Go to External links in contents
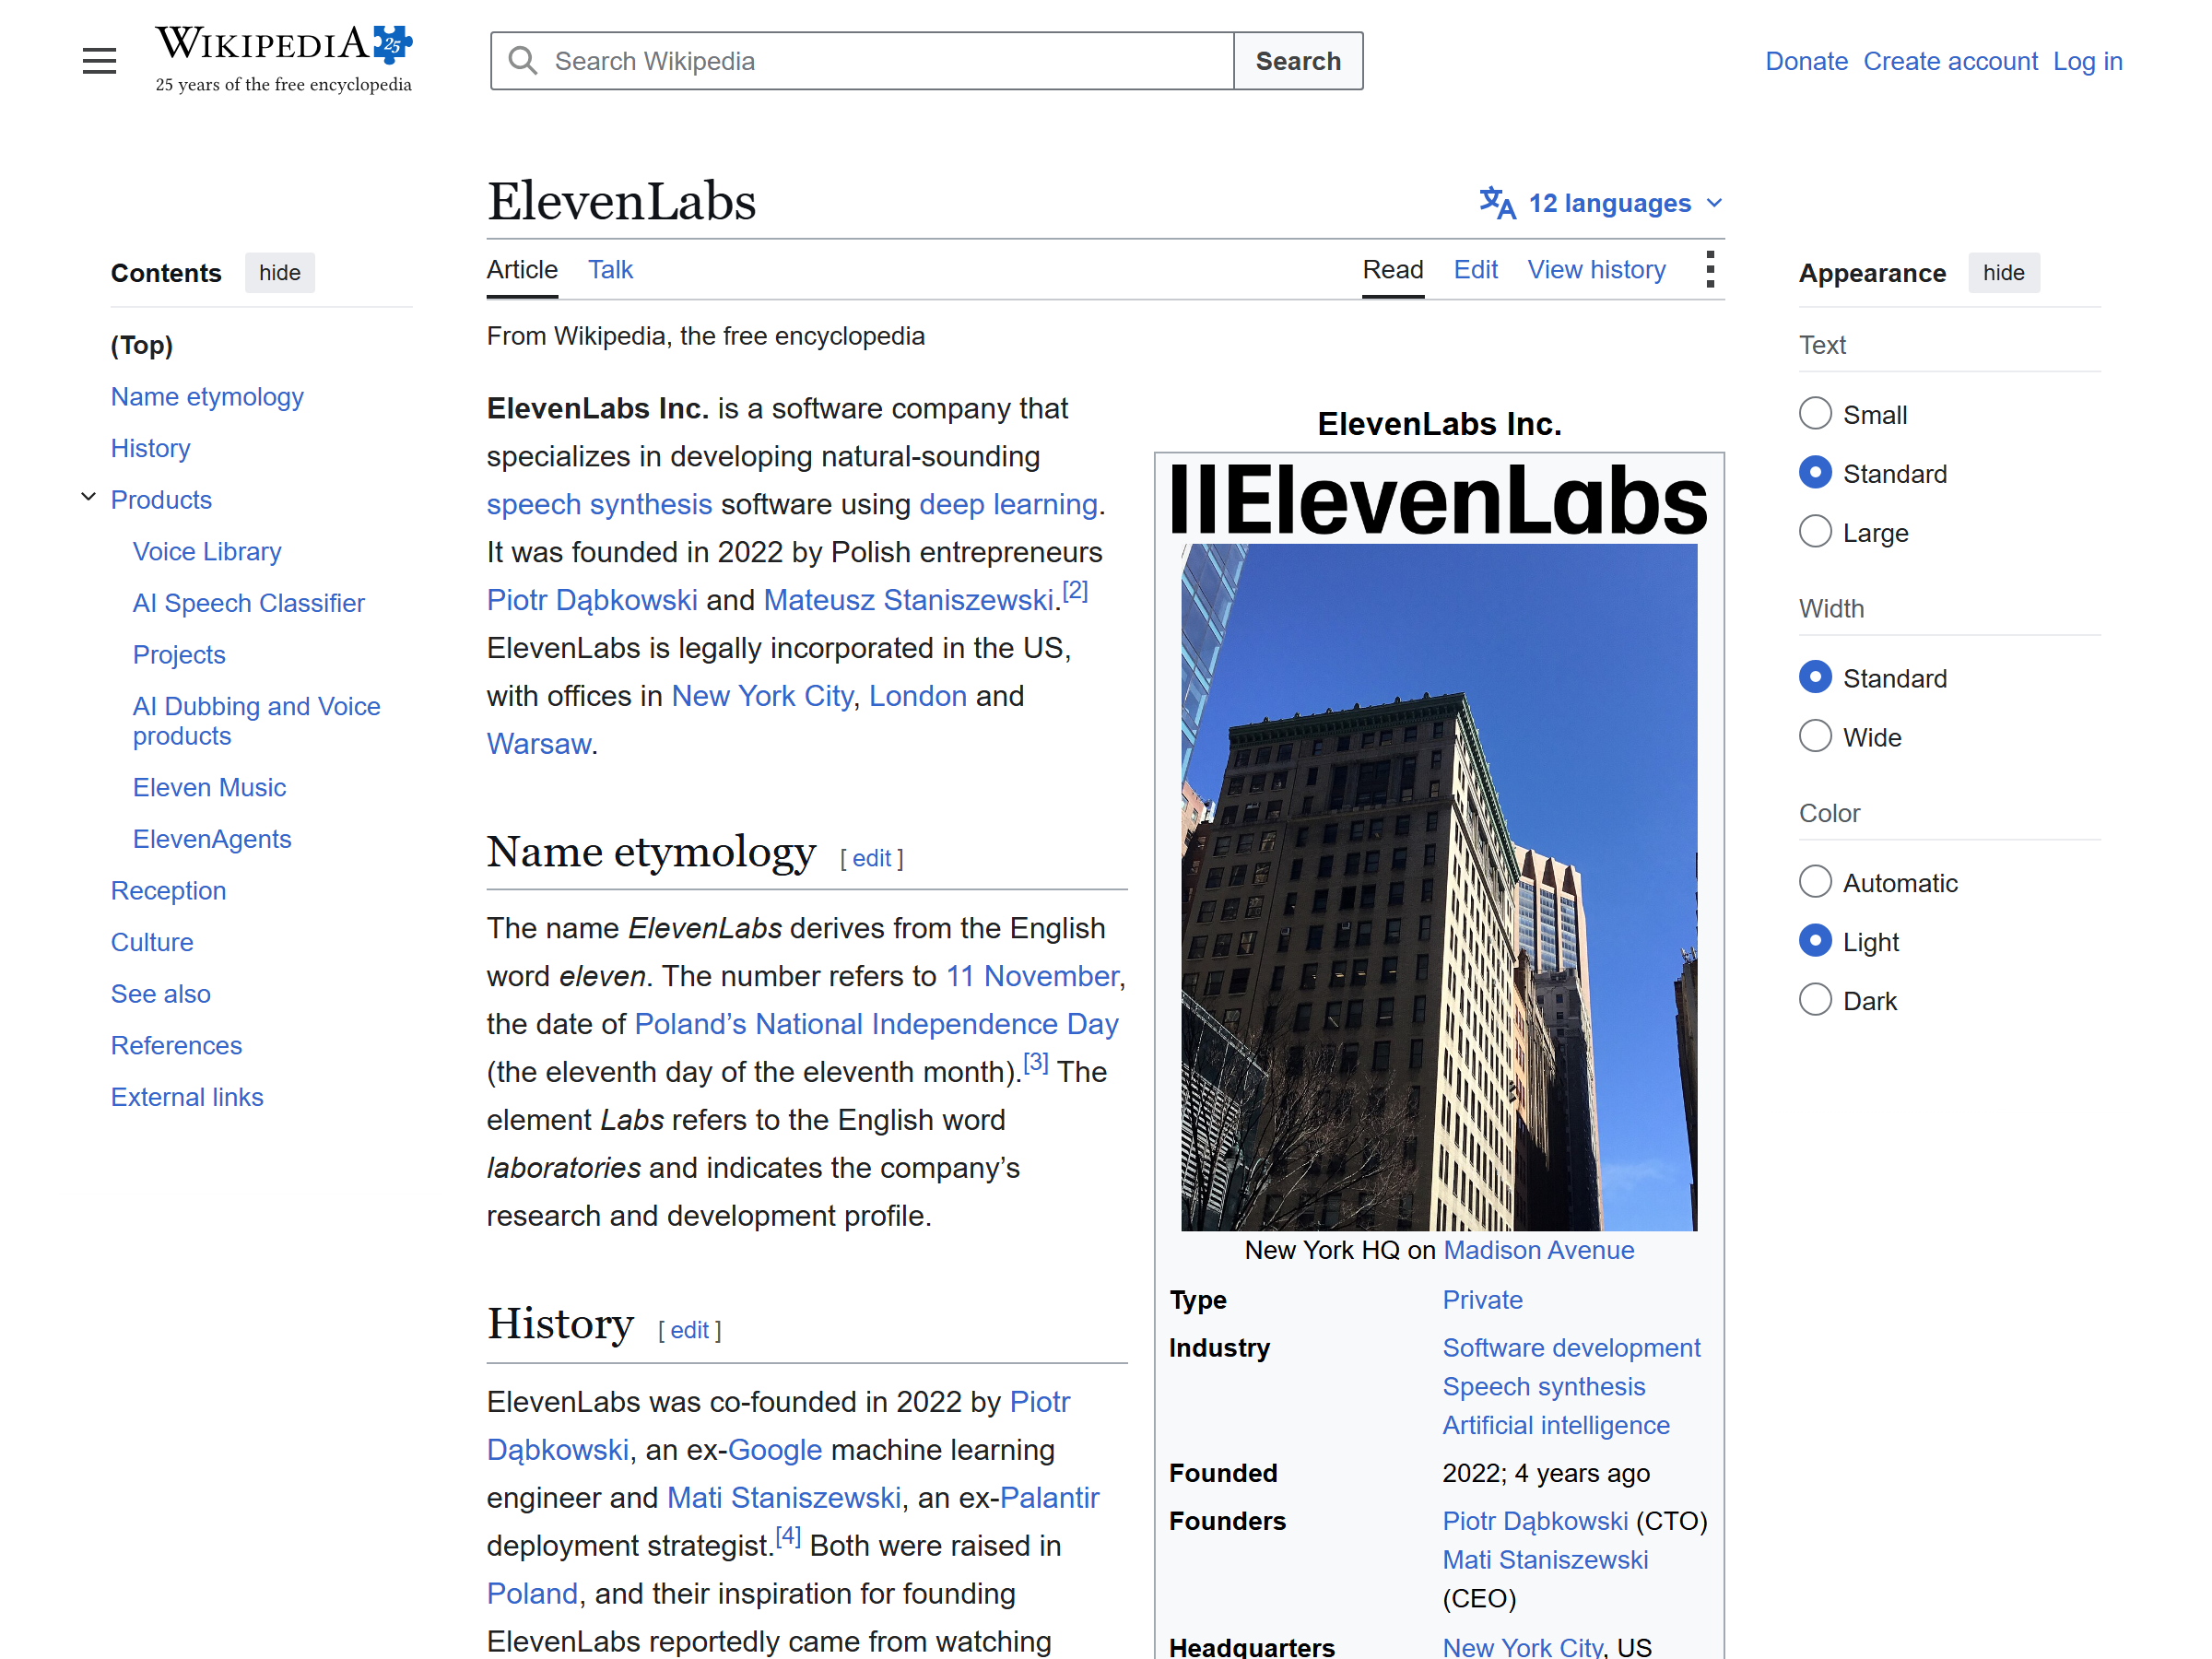This screenshot has width=2212, height=1659. (x=187, y=1097)
